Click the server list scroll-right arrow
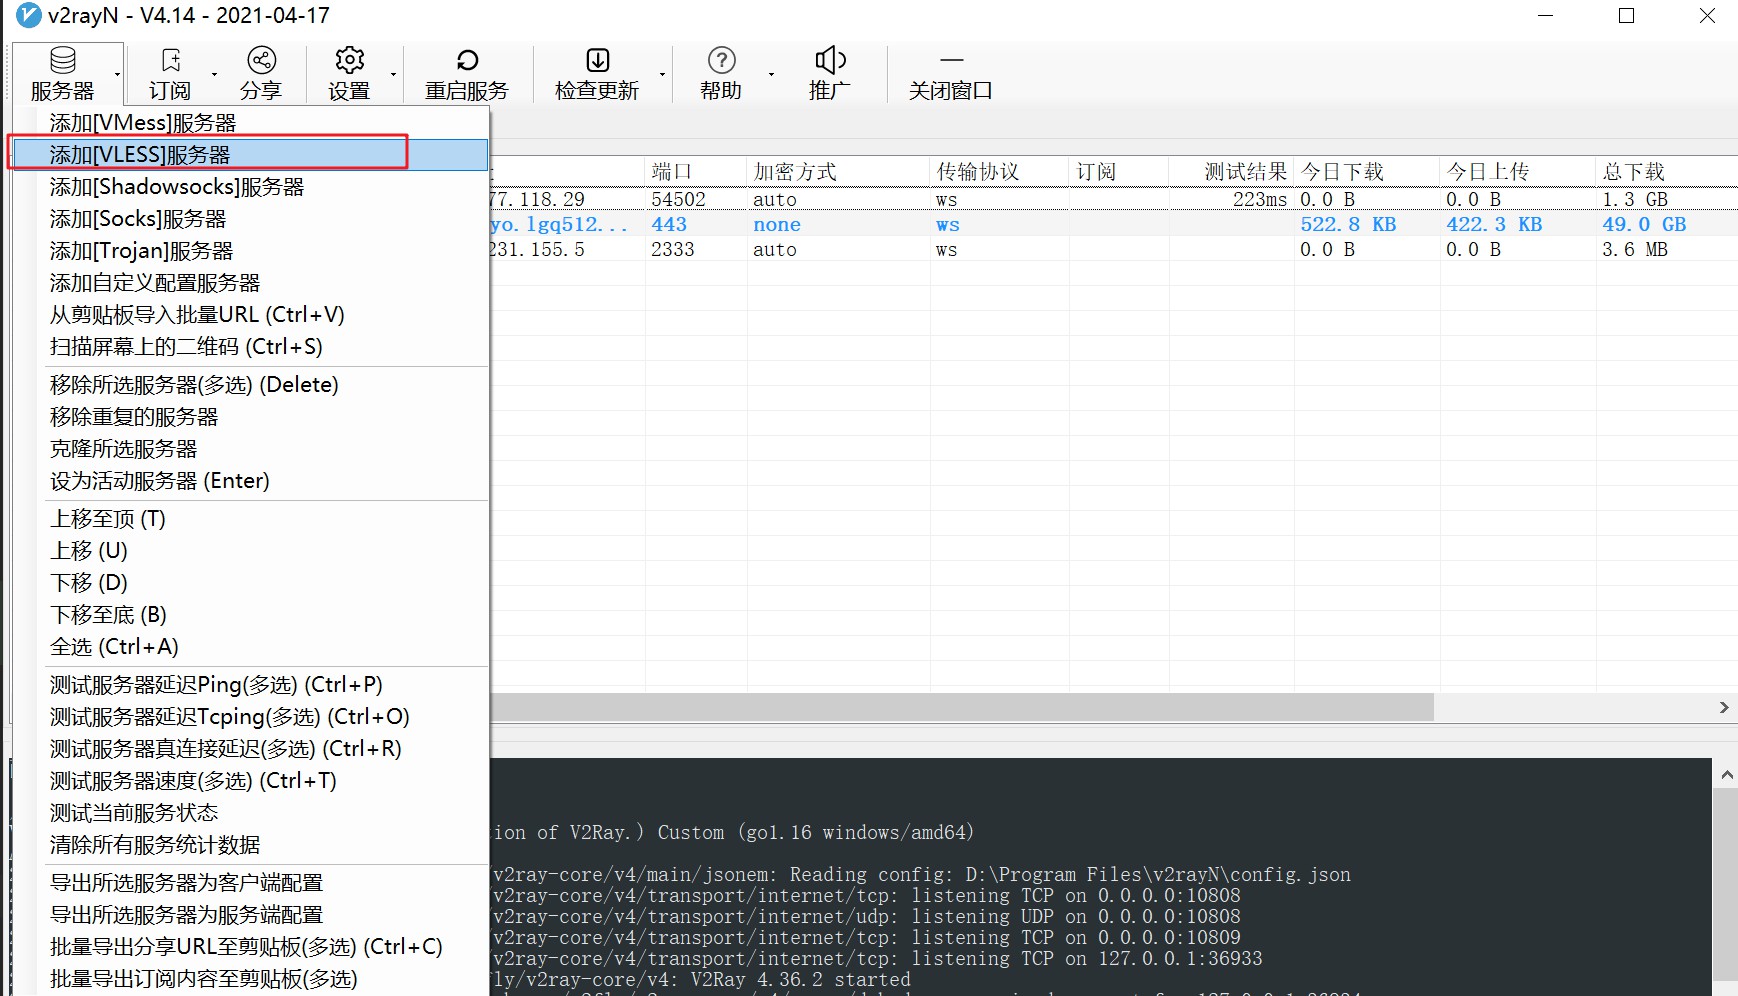Viewport: 1738px width, 996px height. click(1724, 707)
